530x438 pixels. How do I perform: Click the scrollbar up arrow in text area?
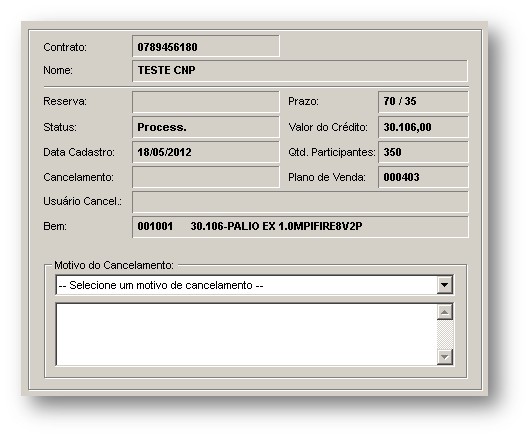(x=444, y=312)
